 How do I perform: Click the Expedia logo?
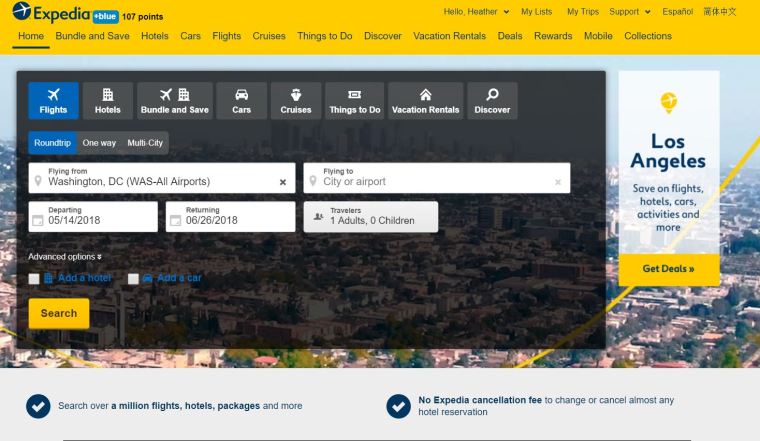(51, 12)
